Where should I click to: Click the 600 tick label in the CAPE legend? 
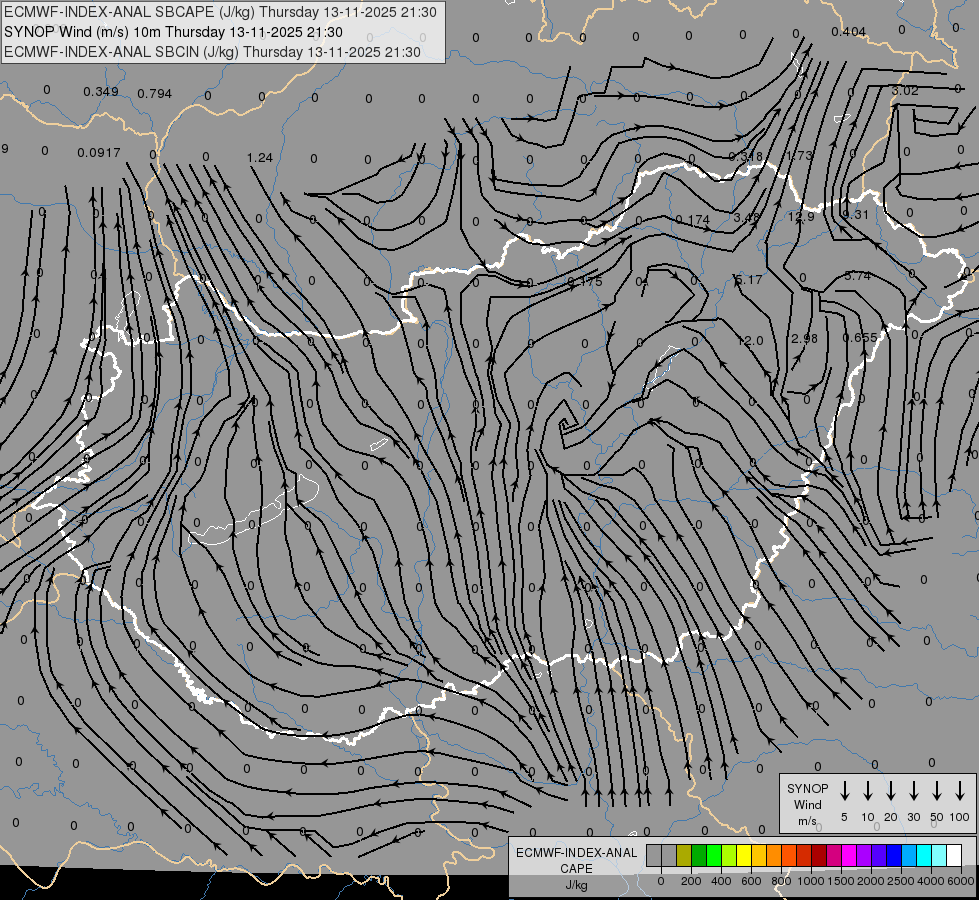click(x=750, y=881)
